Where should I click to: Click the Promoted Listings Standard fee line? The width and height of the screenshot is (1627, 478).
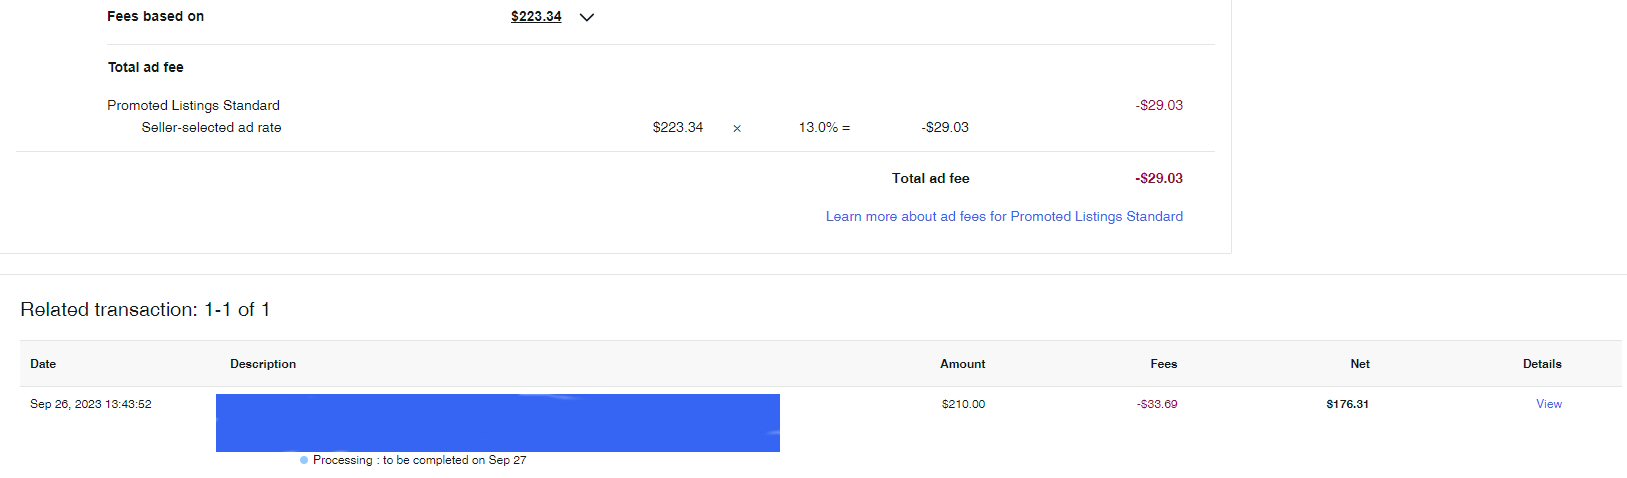193,105
